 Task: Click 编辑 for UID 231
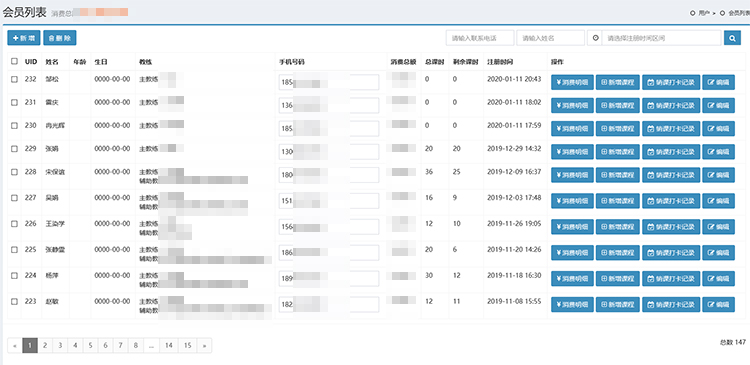click(x=718, y=105)
